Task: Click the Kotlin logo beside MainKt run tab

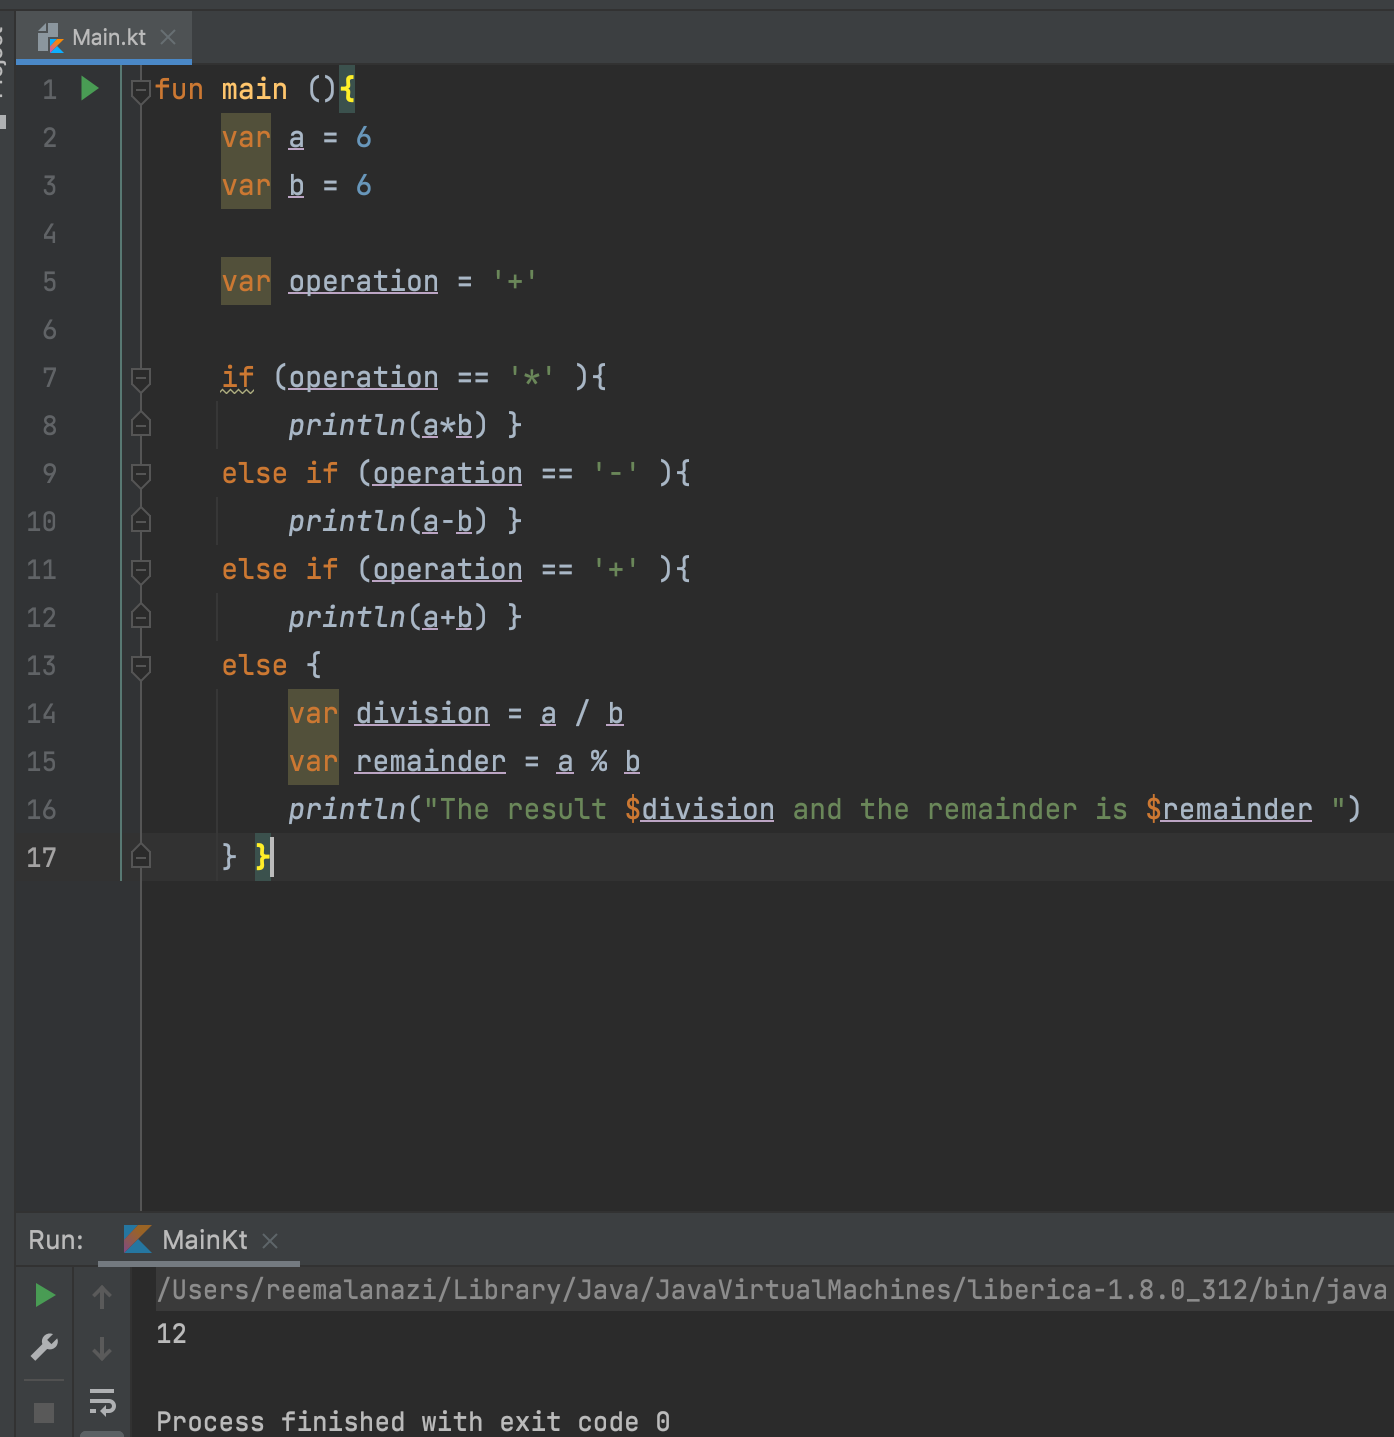Action: tap(136, 1240)
